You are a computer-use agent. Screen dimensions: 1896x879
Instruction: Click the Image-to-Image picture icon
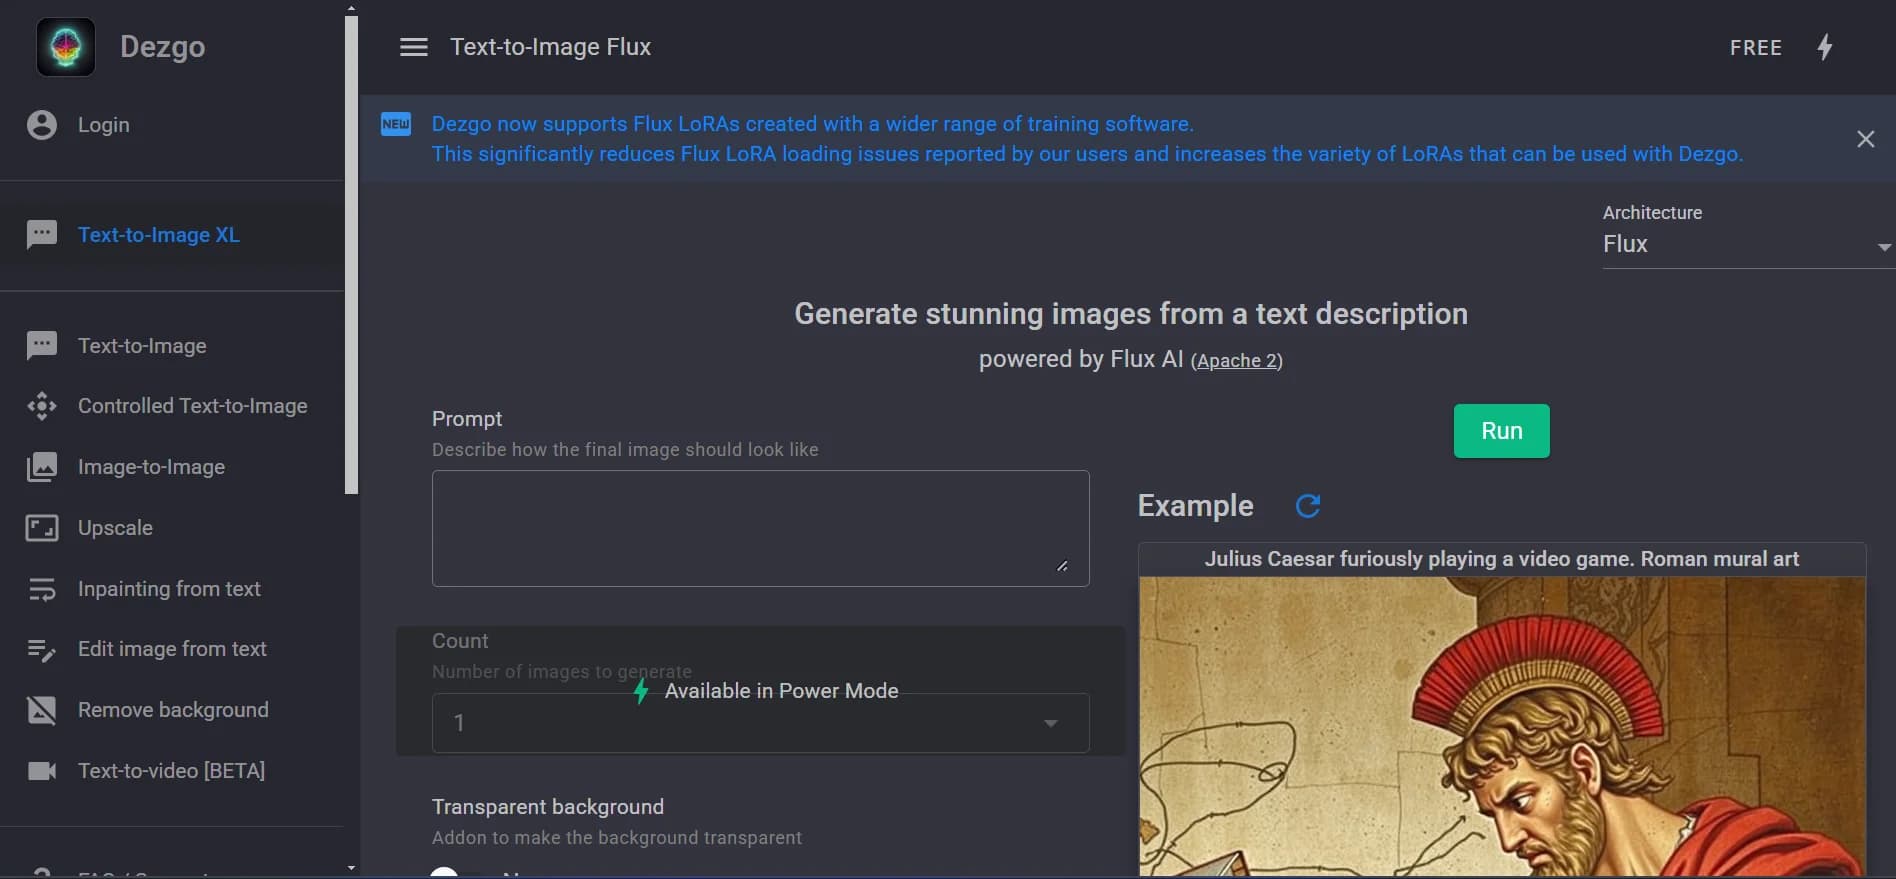click(42, 467)
